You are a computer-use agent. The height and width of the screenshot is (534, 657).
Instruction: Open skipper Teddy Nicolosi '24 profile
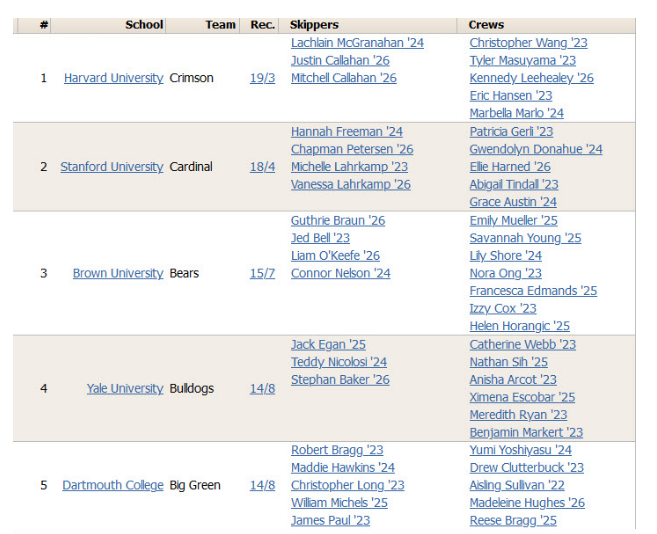click(x=339, y=362)
